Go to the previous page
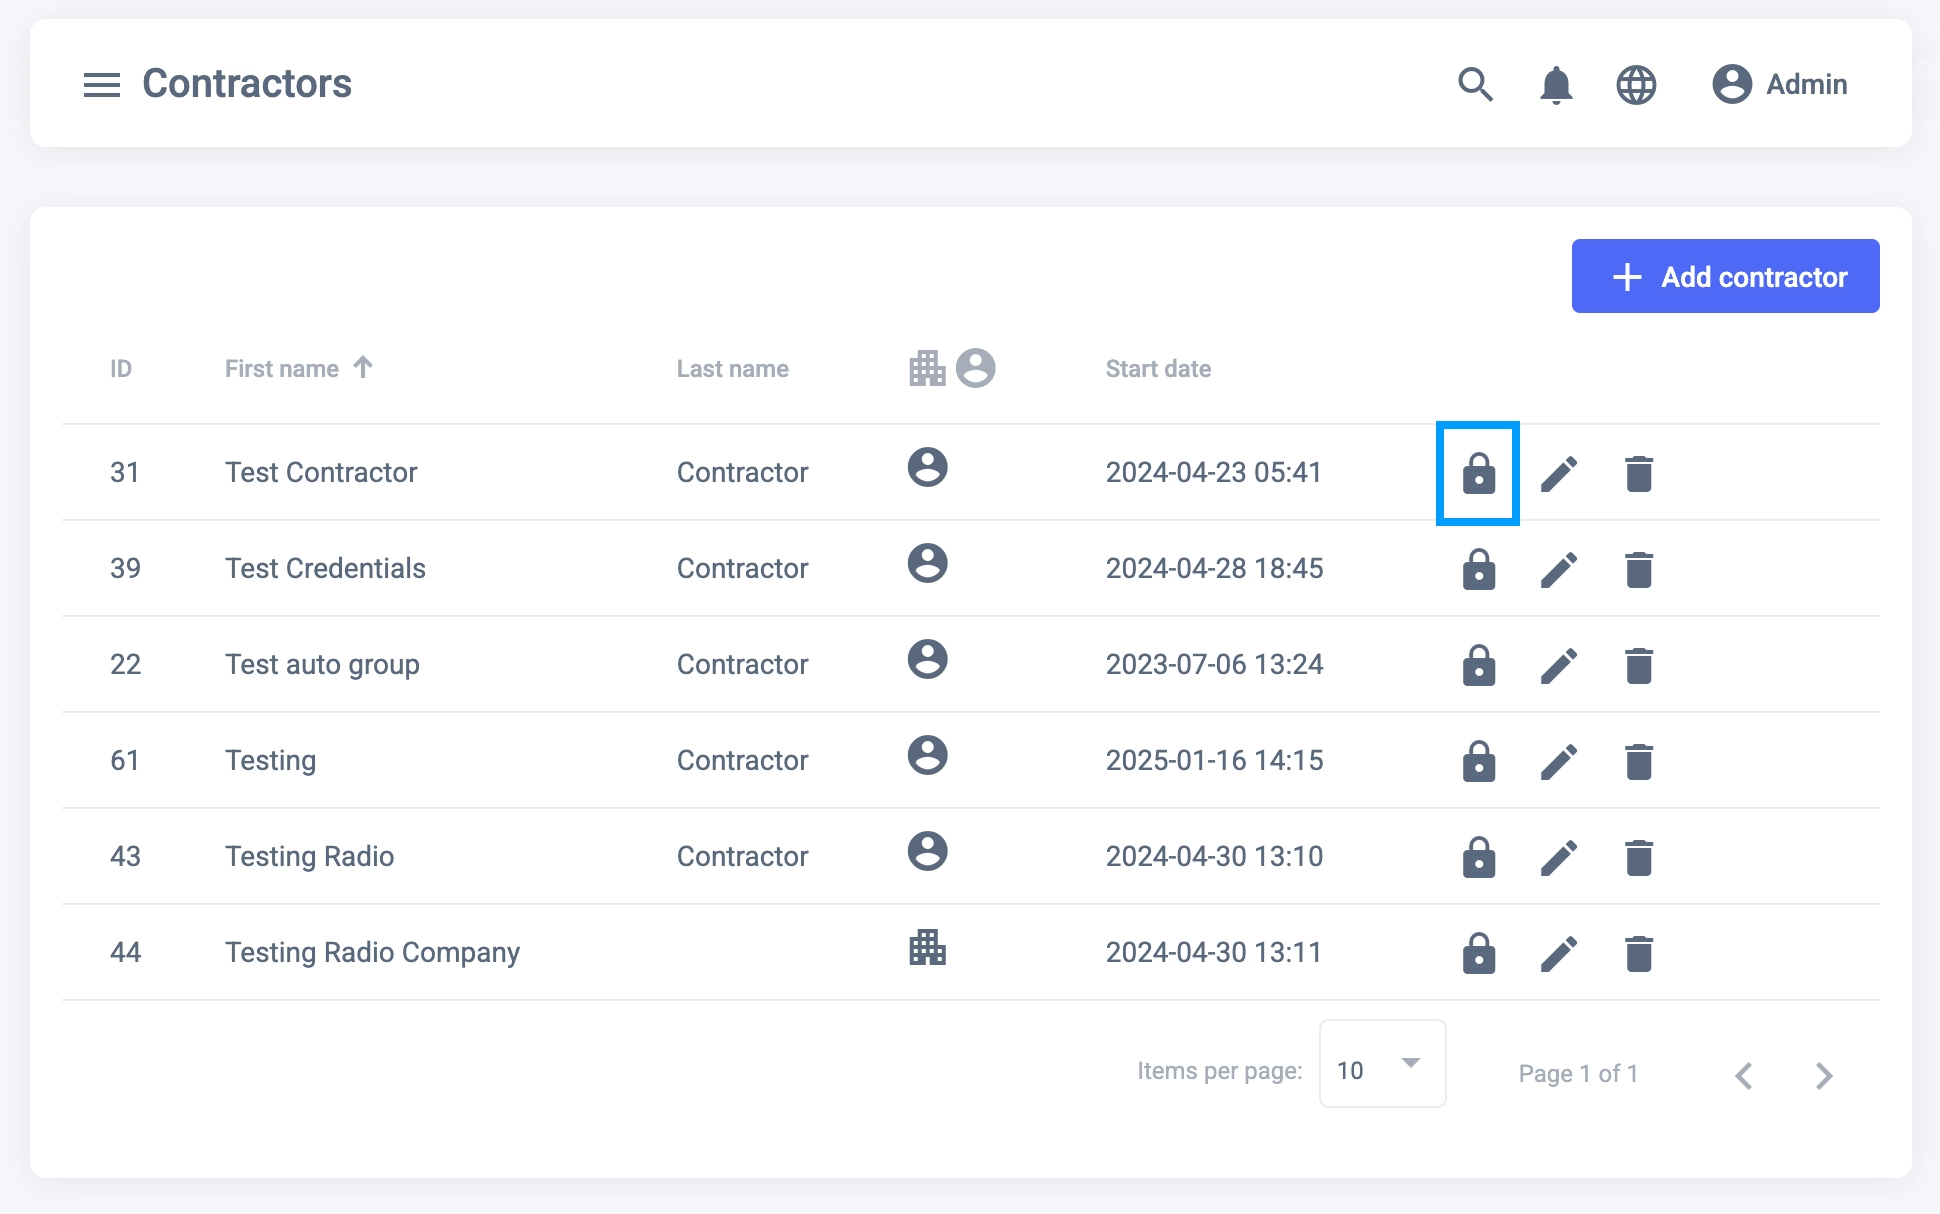The width and height of the screenshot is (1940, 1214). point(1744,1075)
